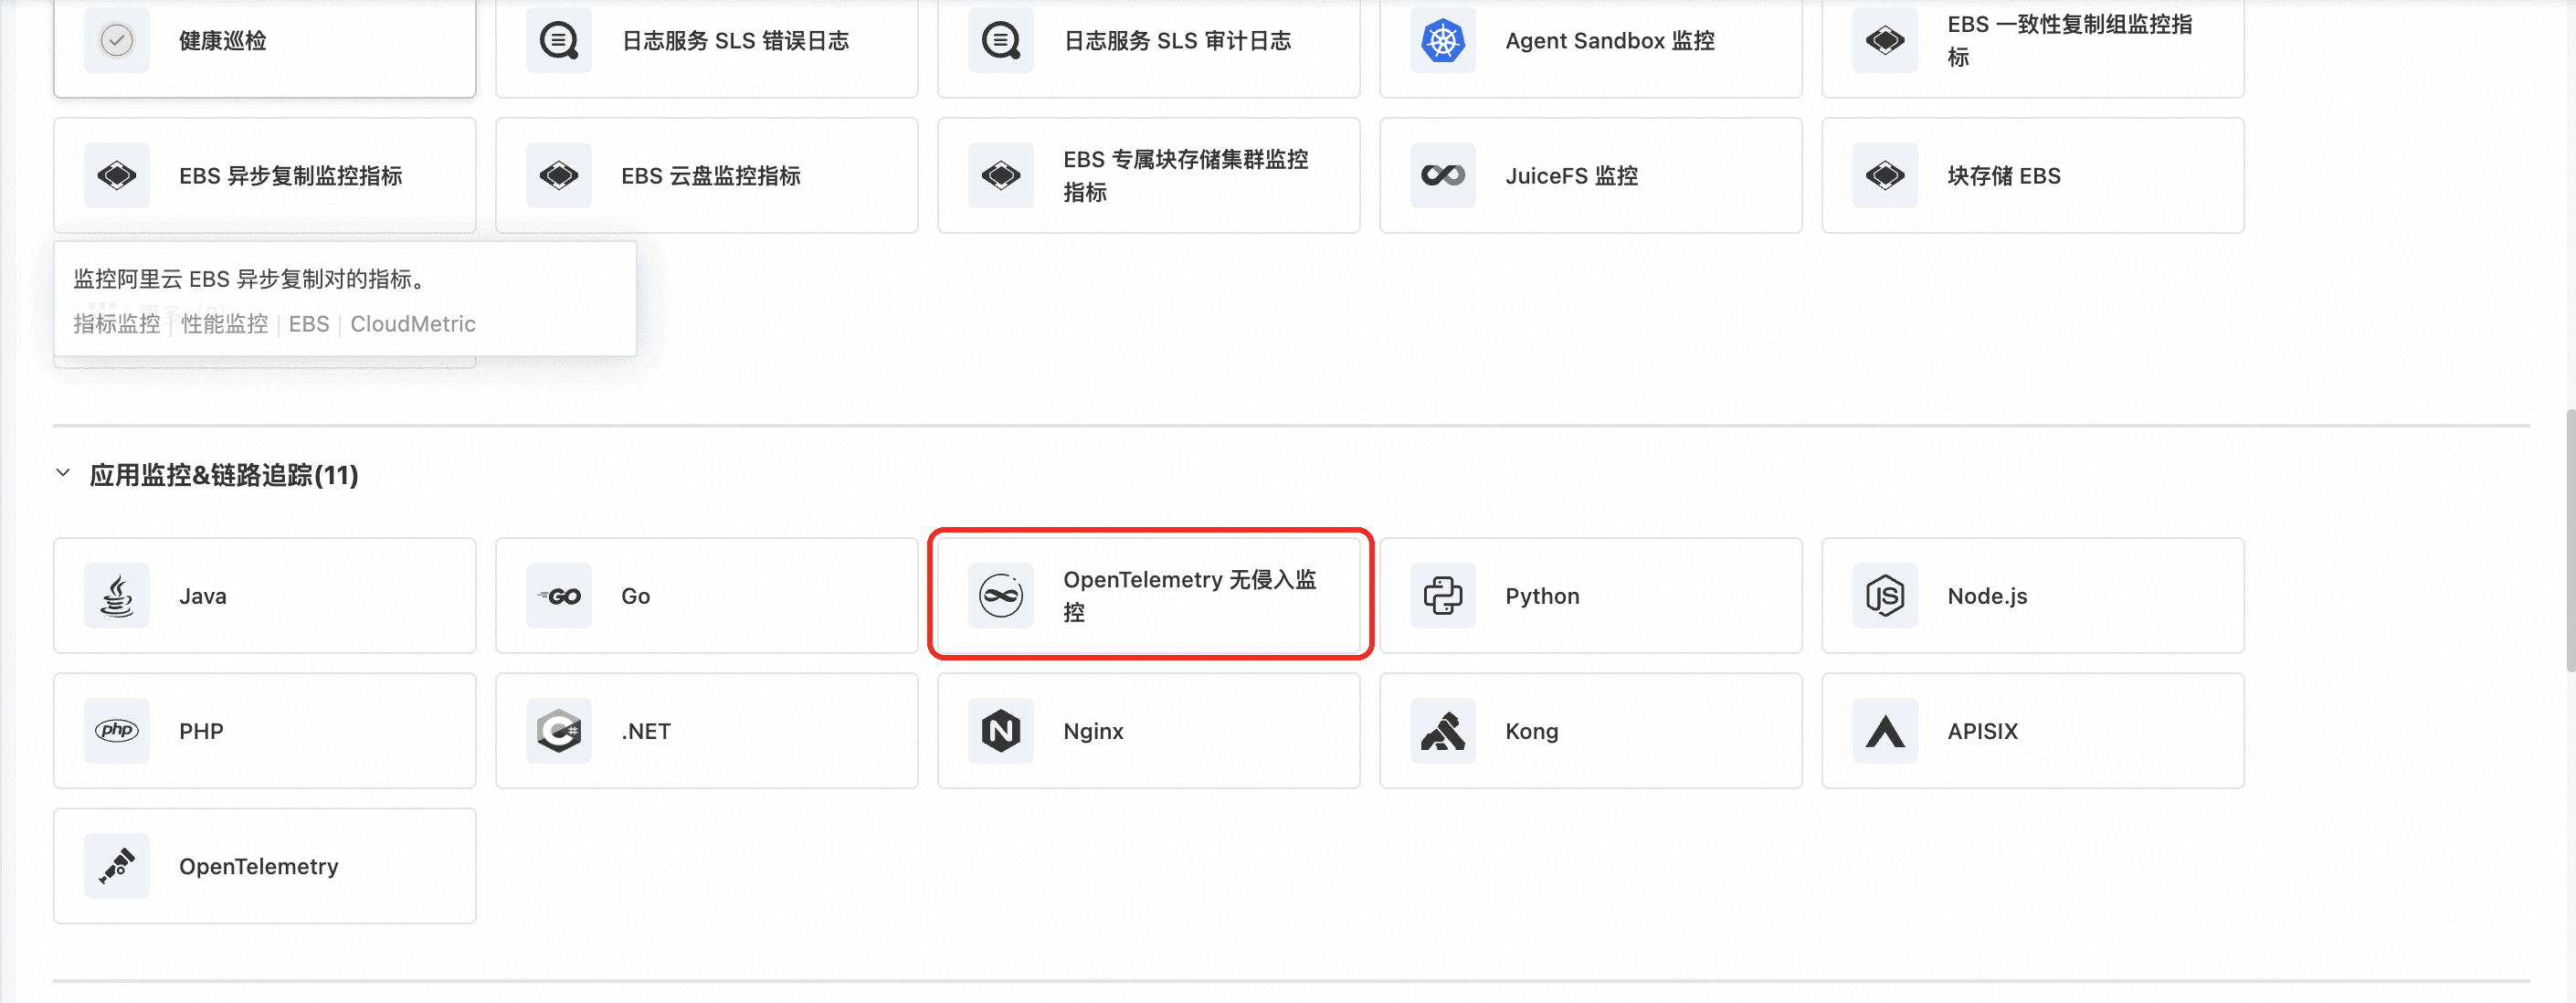Choose the PHP elephant logo icon
The image size is (2576, 1003).
click(x=117, y=731)
